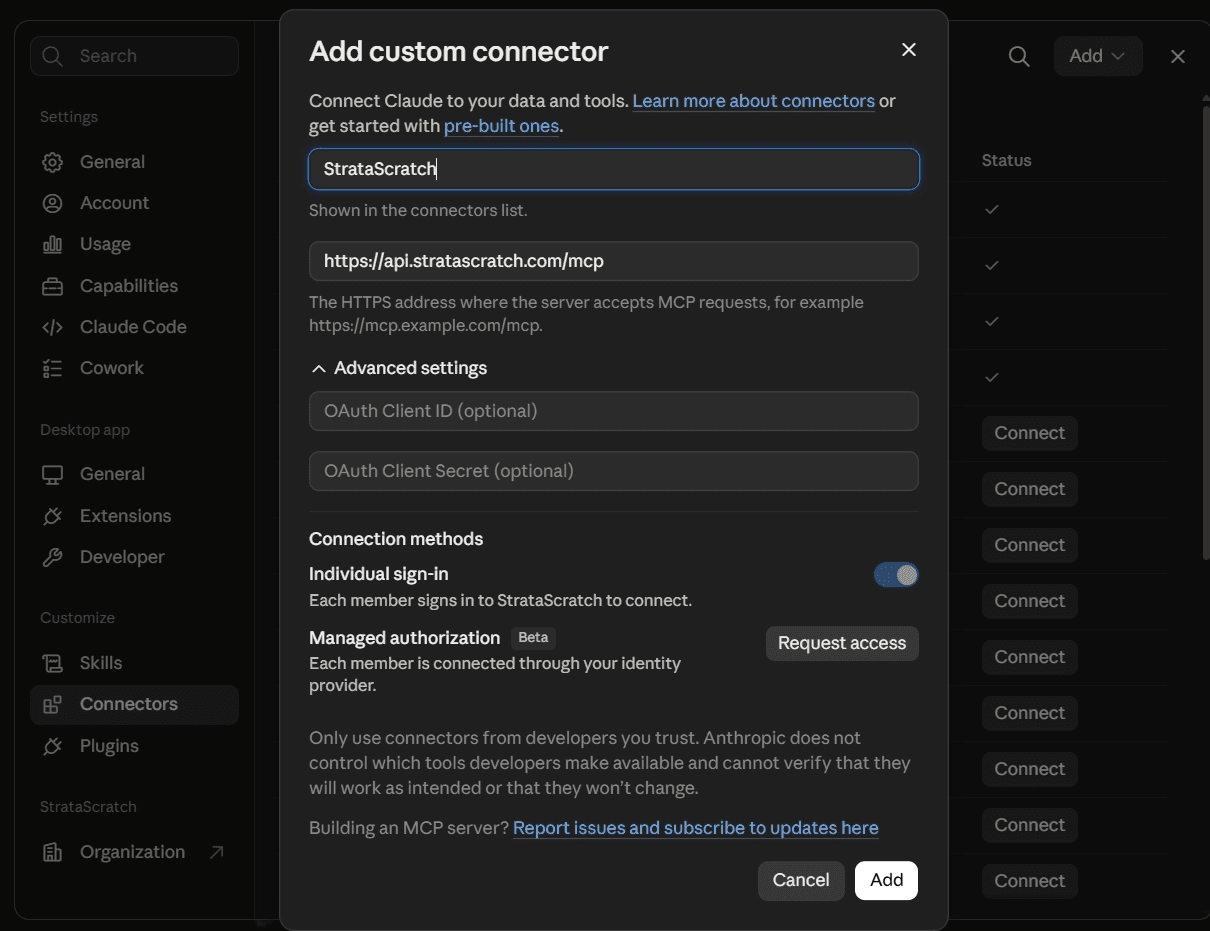Select Skills under Customize
The height and width of the screenshot is (931, 1210).
pos(135,663)
